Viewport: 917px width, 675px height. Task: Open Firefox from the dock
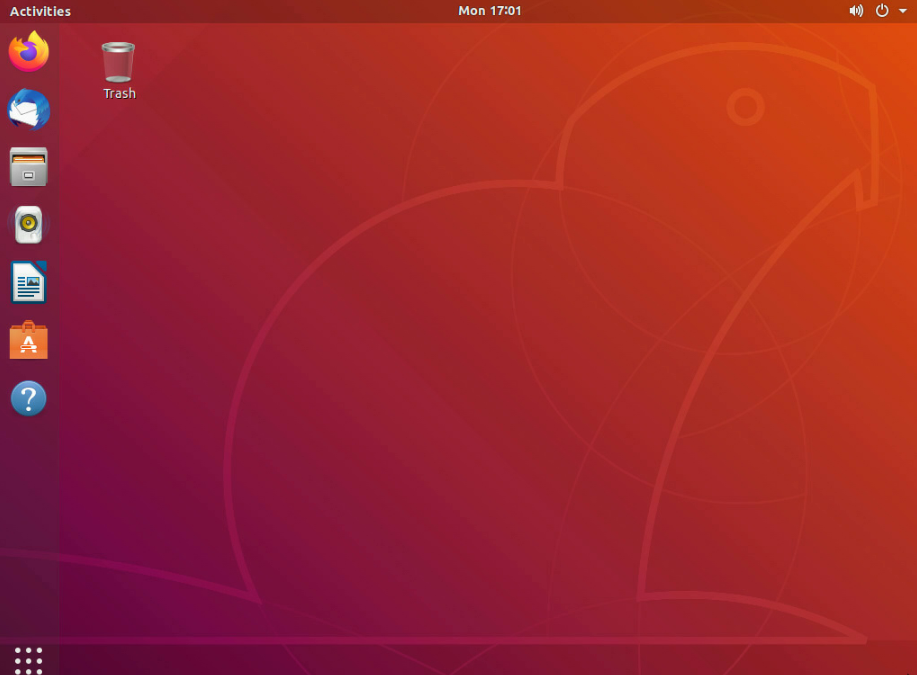29,51
